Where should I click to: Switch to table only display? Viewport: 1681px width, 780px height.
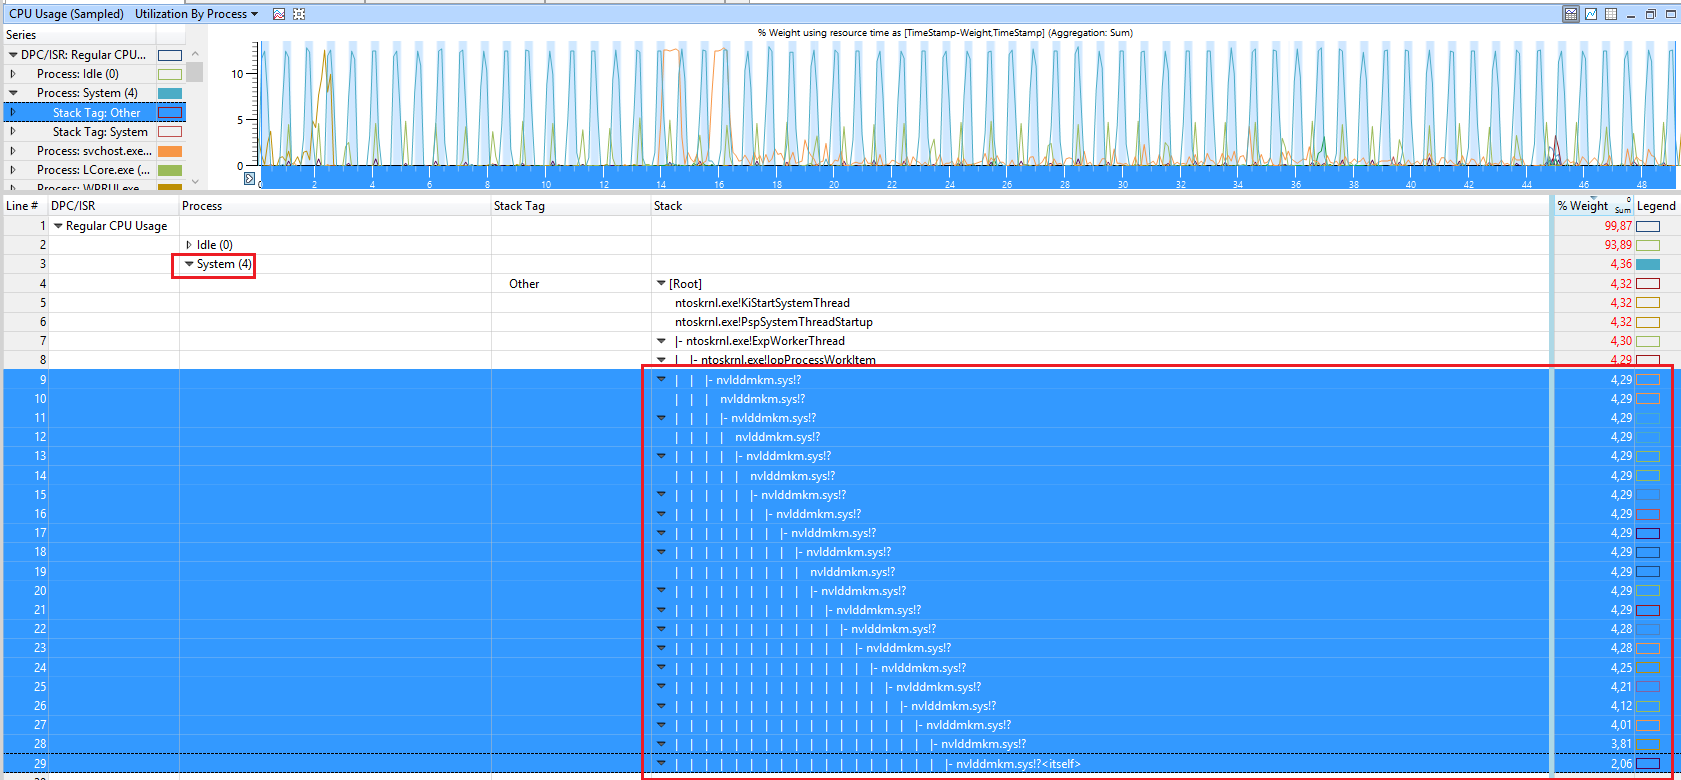point(1611,14)
